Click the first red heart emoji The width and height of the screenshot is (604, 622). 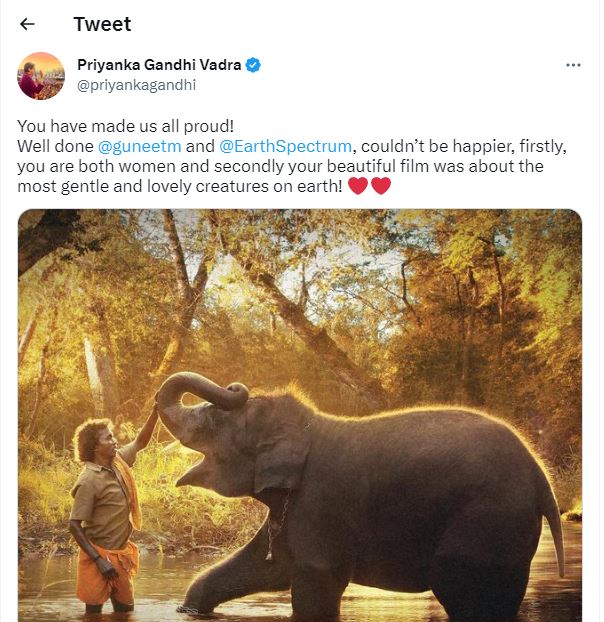coord(357,185)
